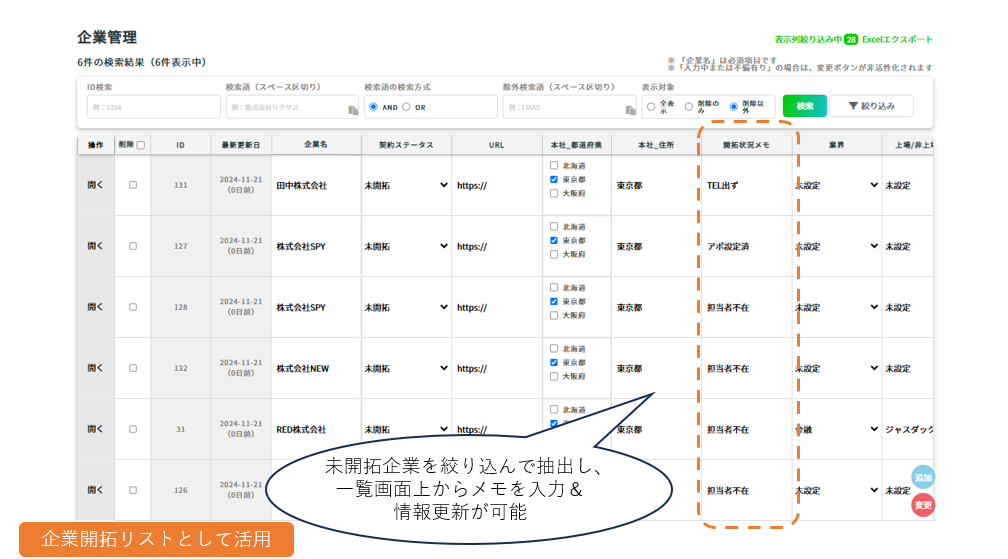Click paste icon in 検索語 search field
The width and height of the screenshot is (1008, 559).
coord(353,110)
